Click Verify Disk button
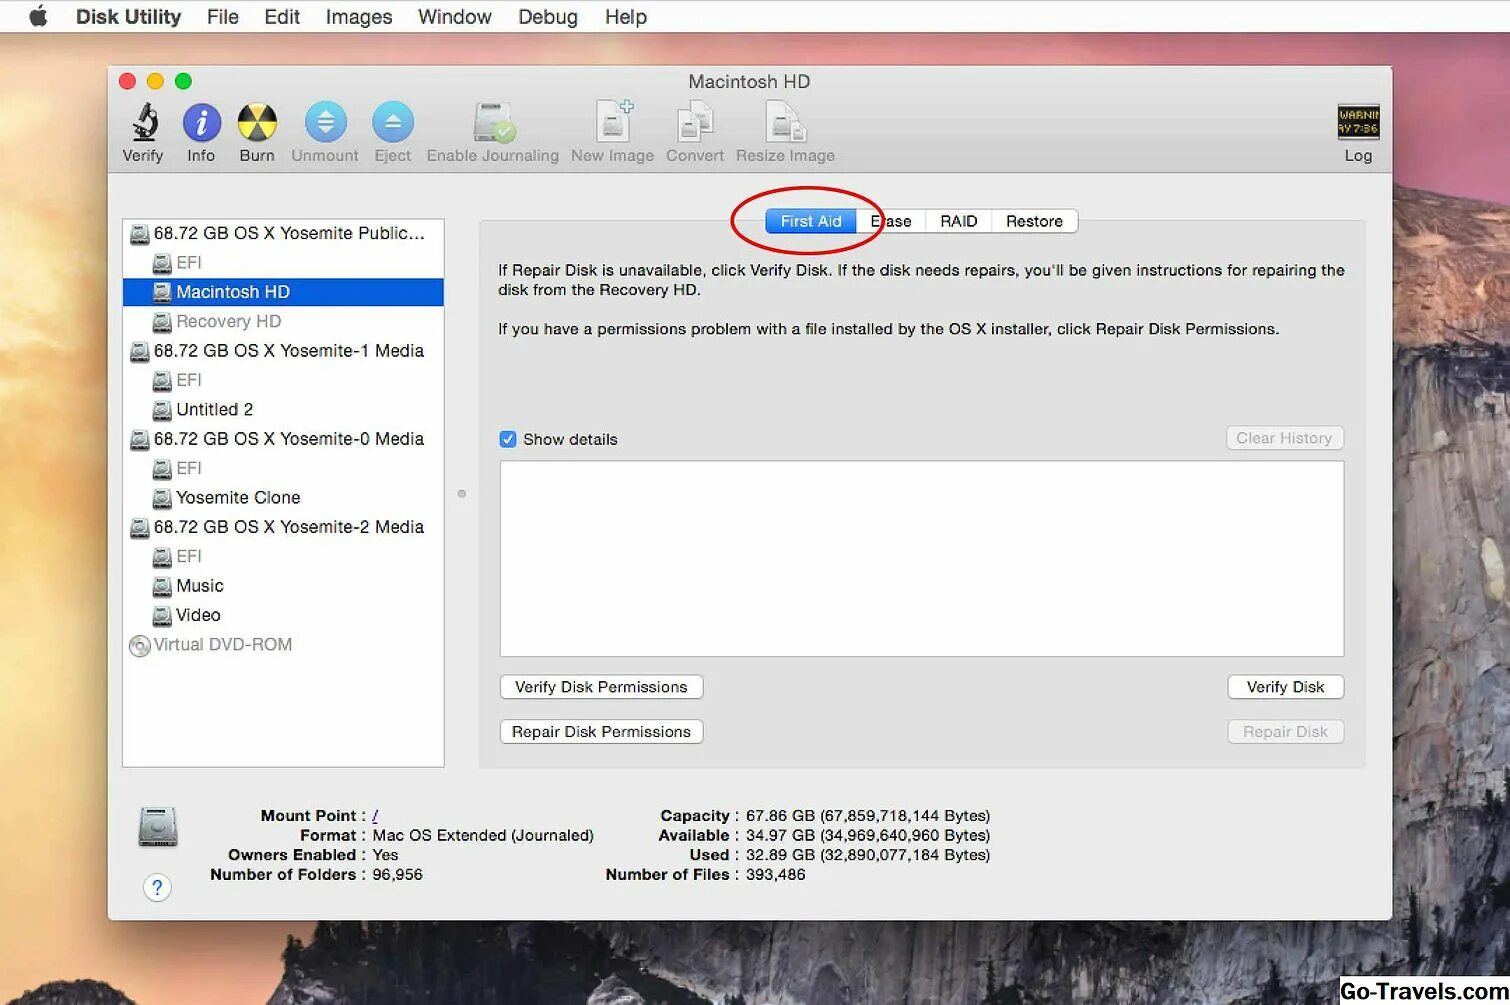The height and width of the screenshot is (1005, 1510). (1285, 687)
